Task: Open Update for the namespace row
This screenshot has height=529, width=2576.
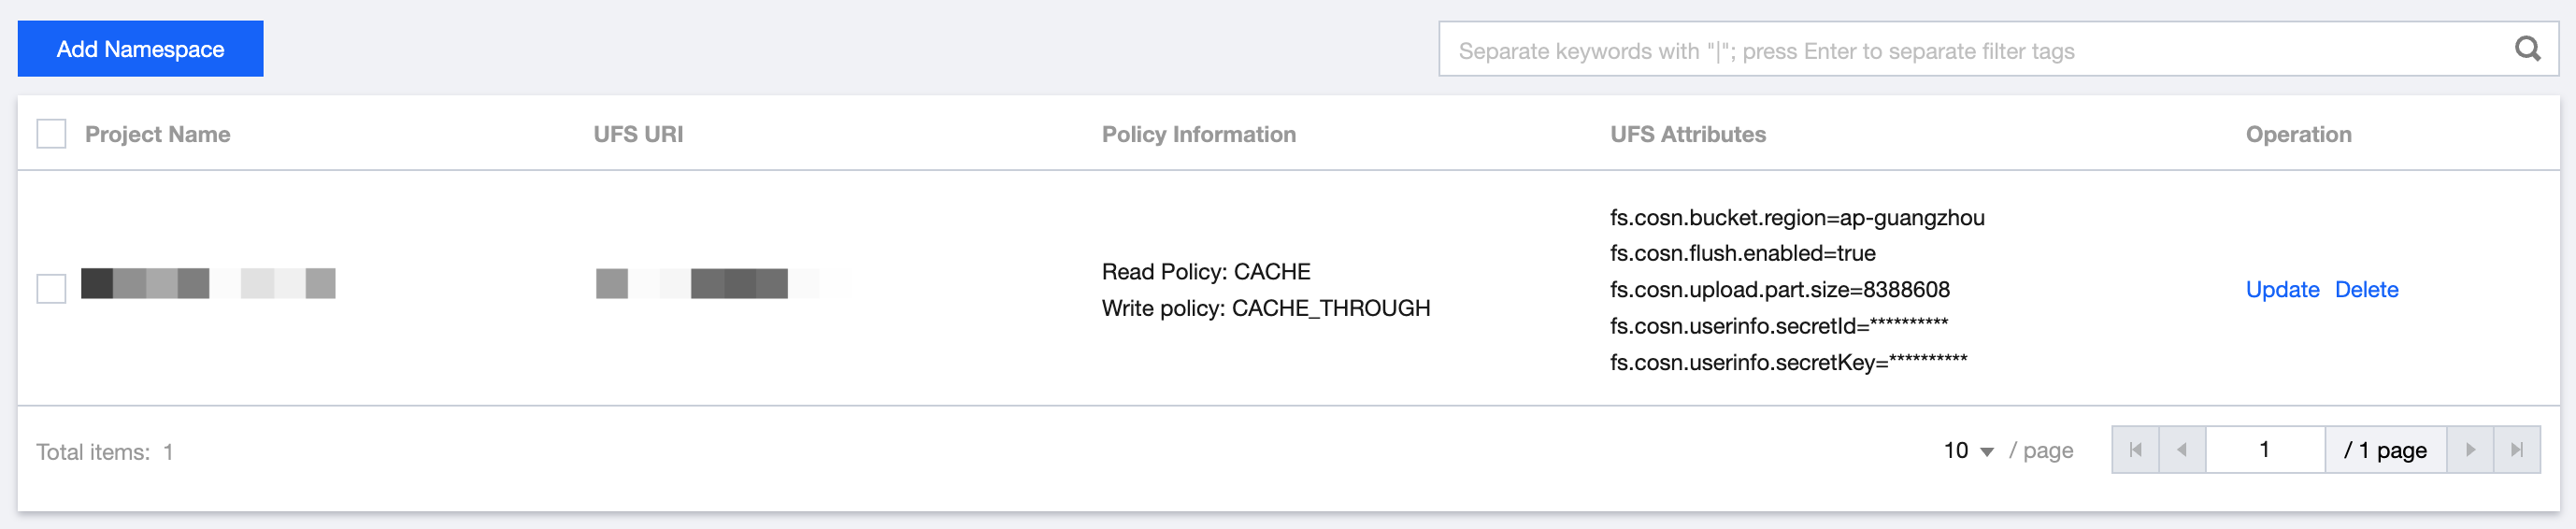Action: pos(2282,290)
